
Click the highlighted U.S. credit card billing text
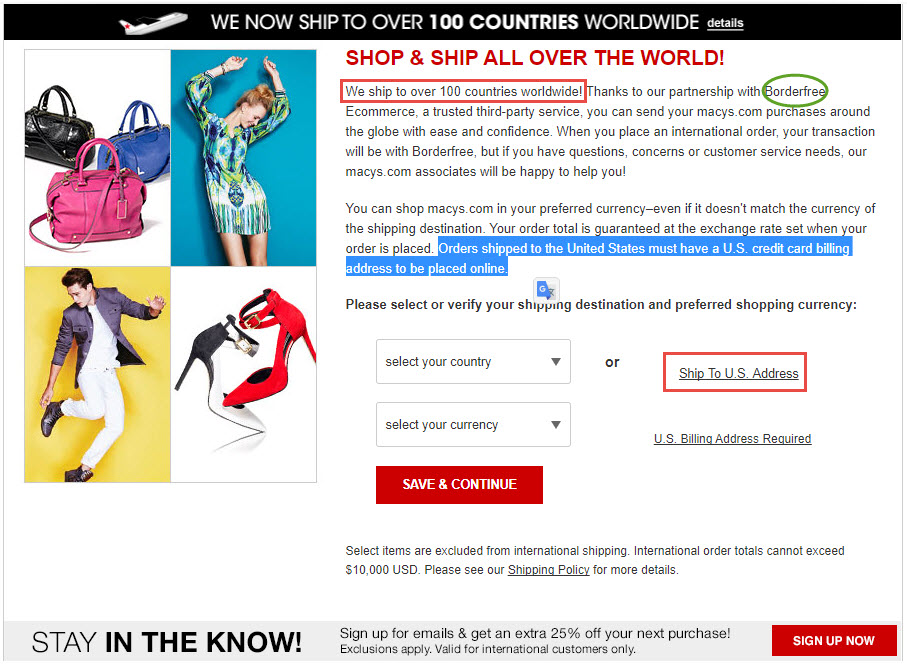click(599, 258)
